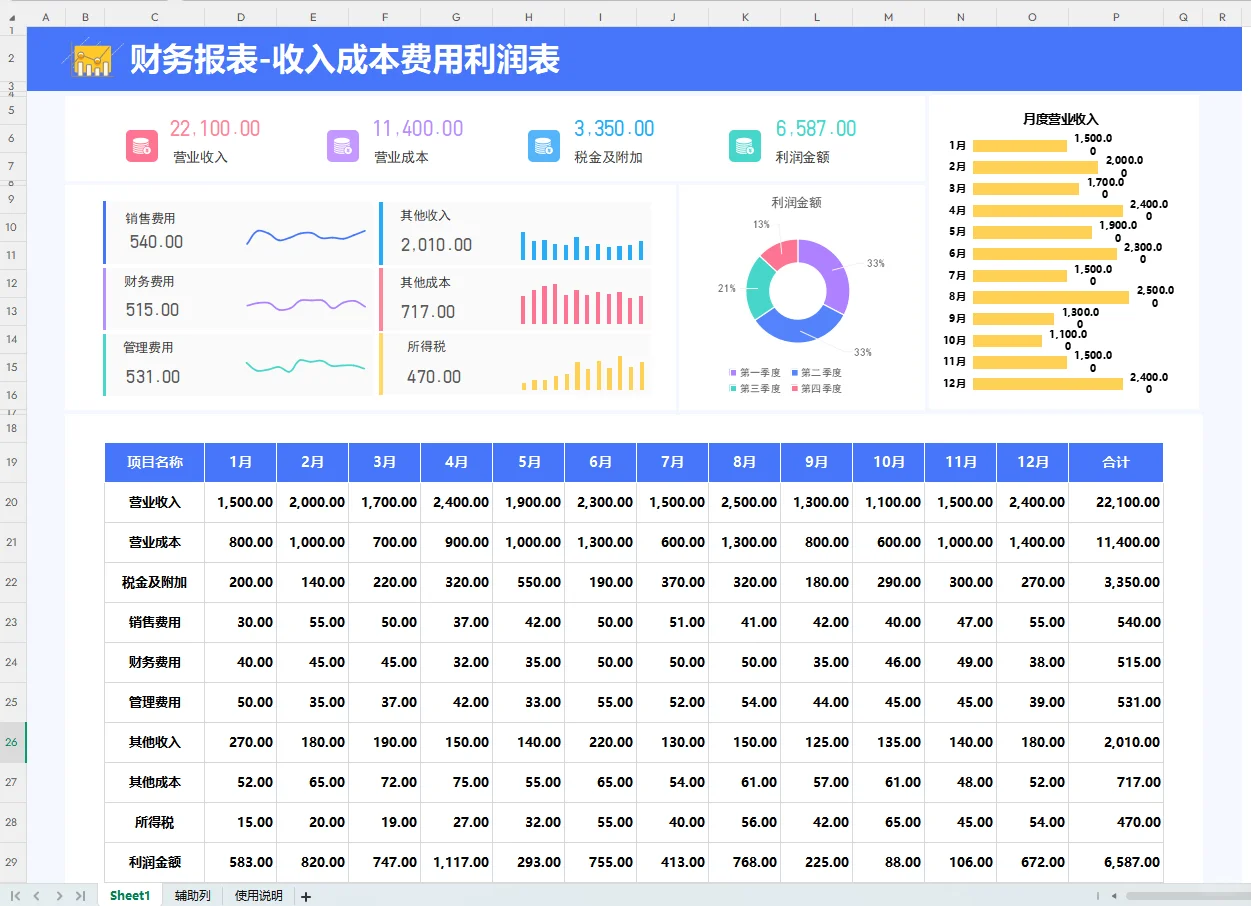Open the 使用说明 sheet tab

pos(258,896)
